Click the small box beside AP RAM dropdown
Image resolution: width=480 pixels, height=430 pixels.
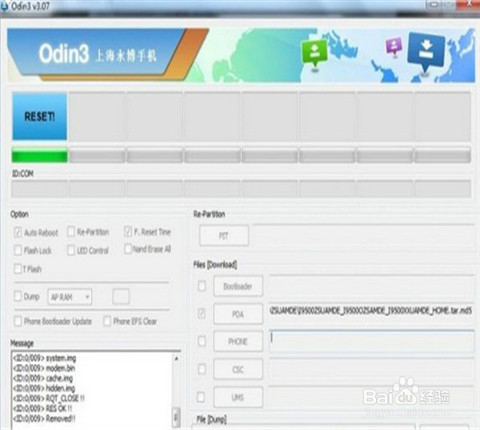tap(121, 296)
